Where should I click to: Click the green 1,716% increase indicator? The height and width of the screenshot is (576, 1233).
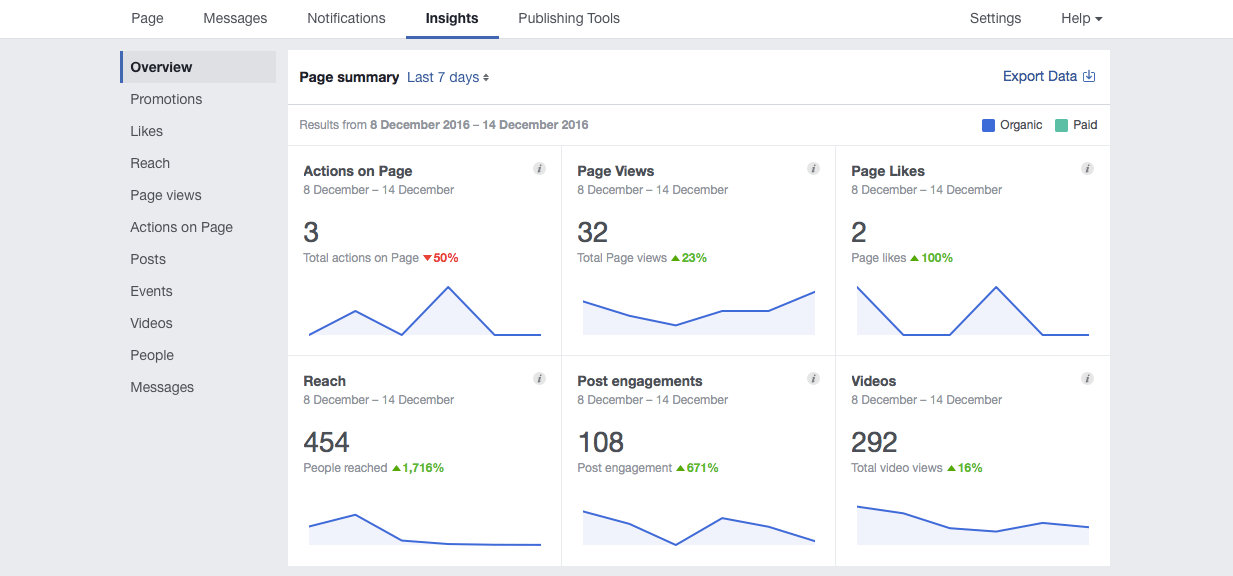pyautogui.click(x=418, y=468)
